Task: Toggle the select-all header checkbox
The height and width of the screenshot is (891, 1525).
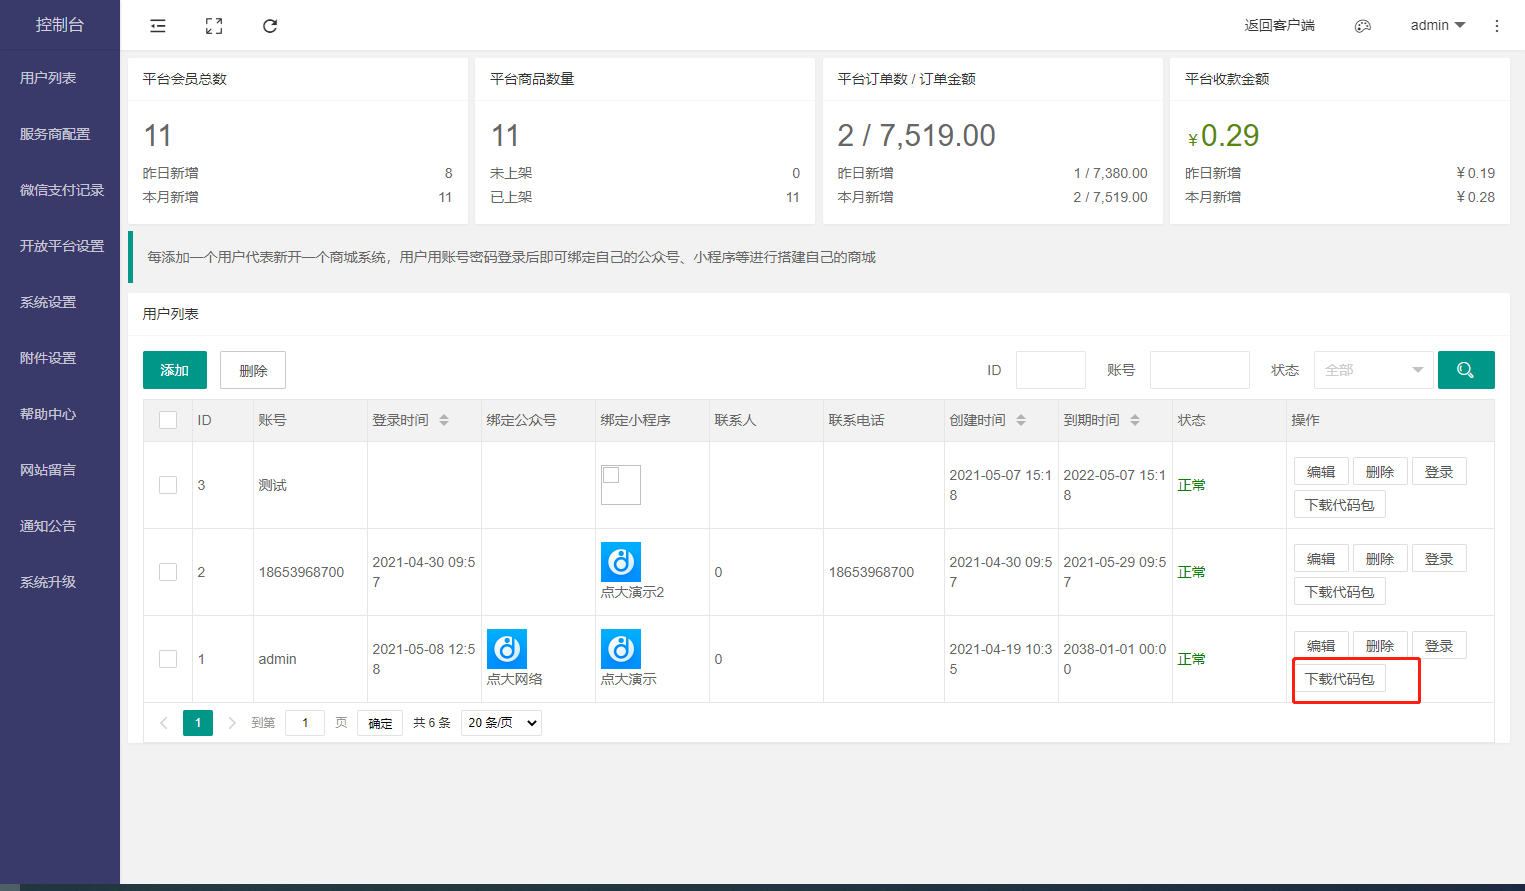Action: coord(168,420)
